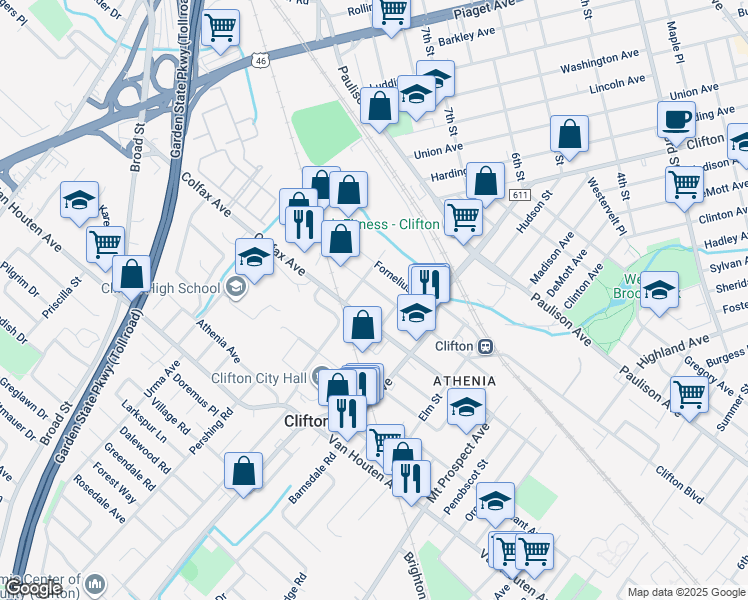Open the shopping bag marker near Hudson St
748x600 pixels.
tap(569, 134)
